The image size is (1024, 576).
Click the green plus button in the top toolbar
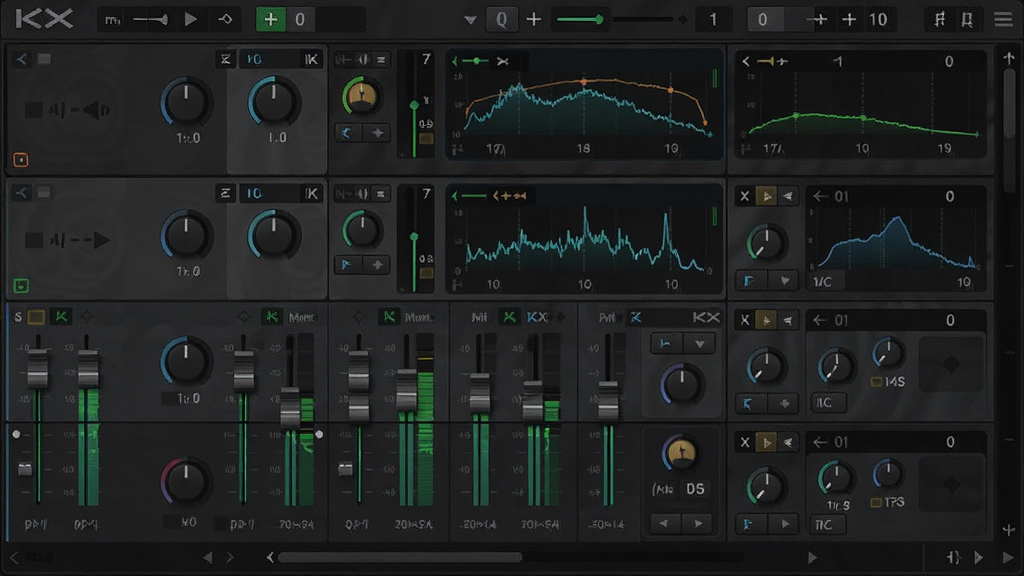(270, 20)
